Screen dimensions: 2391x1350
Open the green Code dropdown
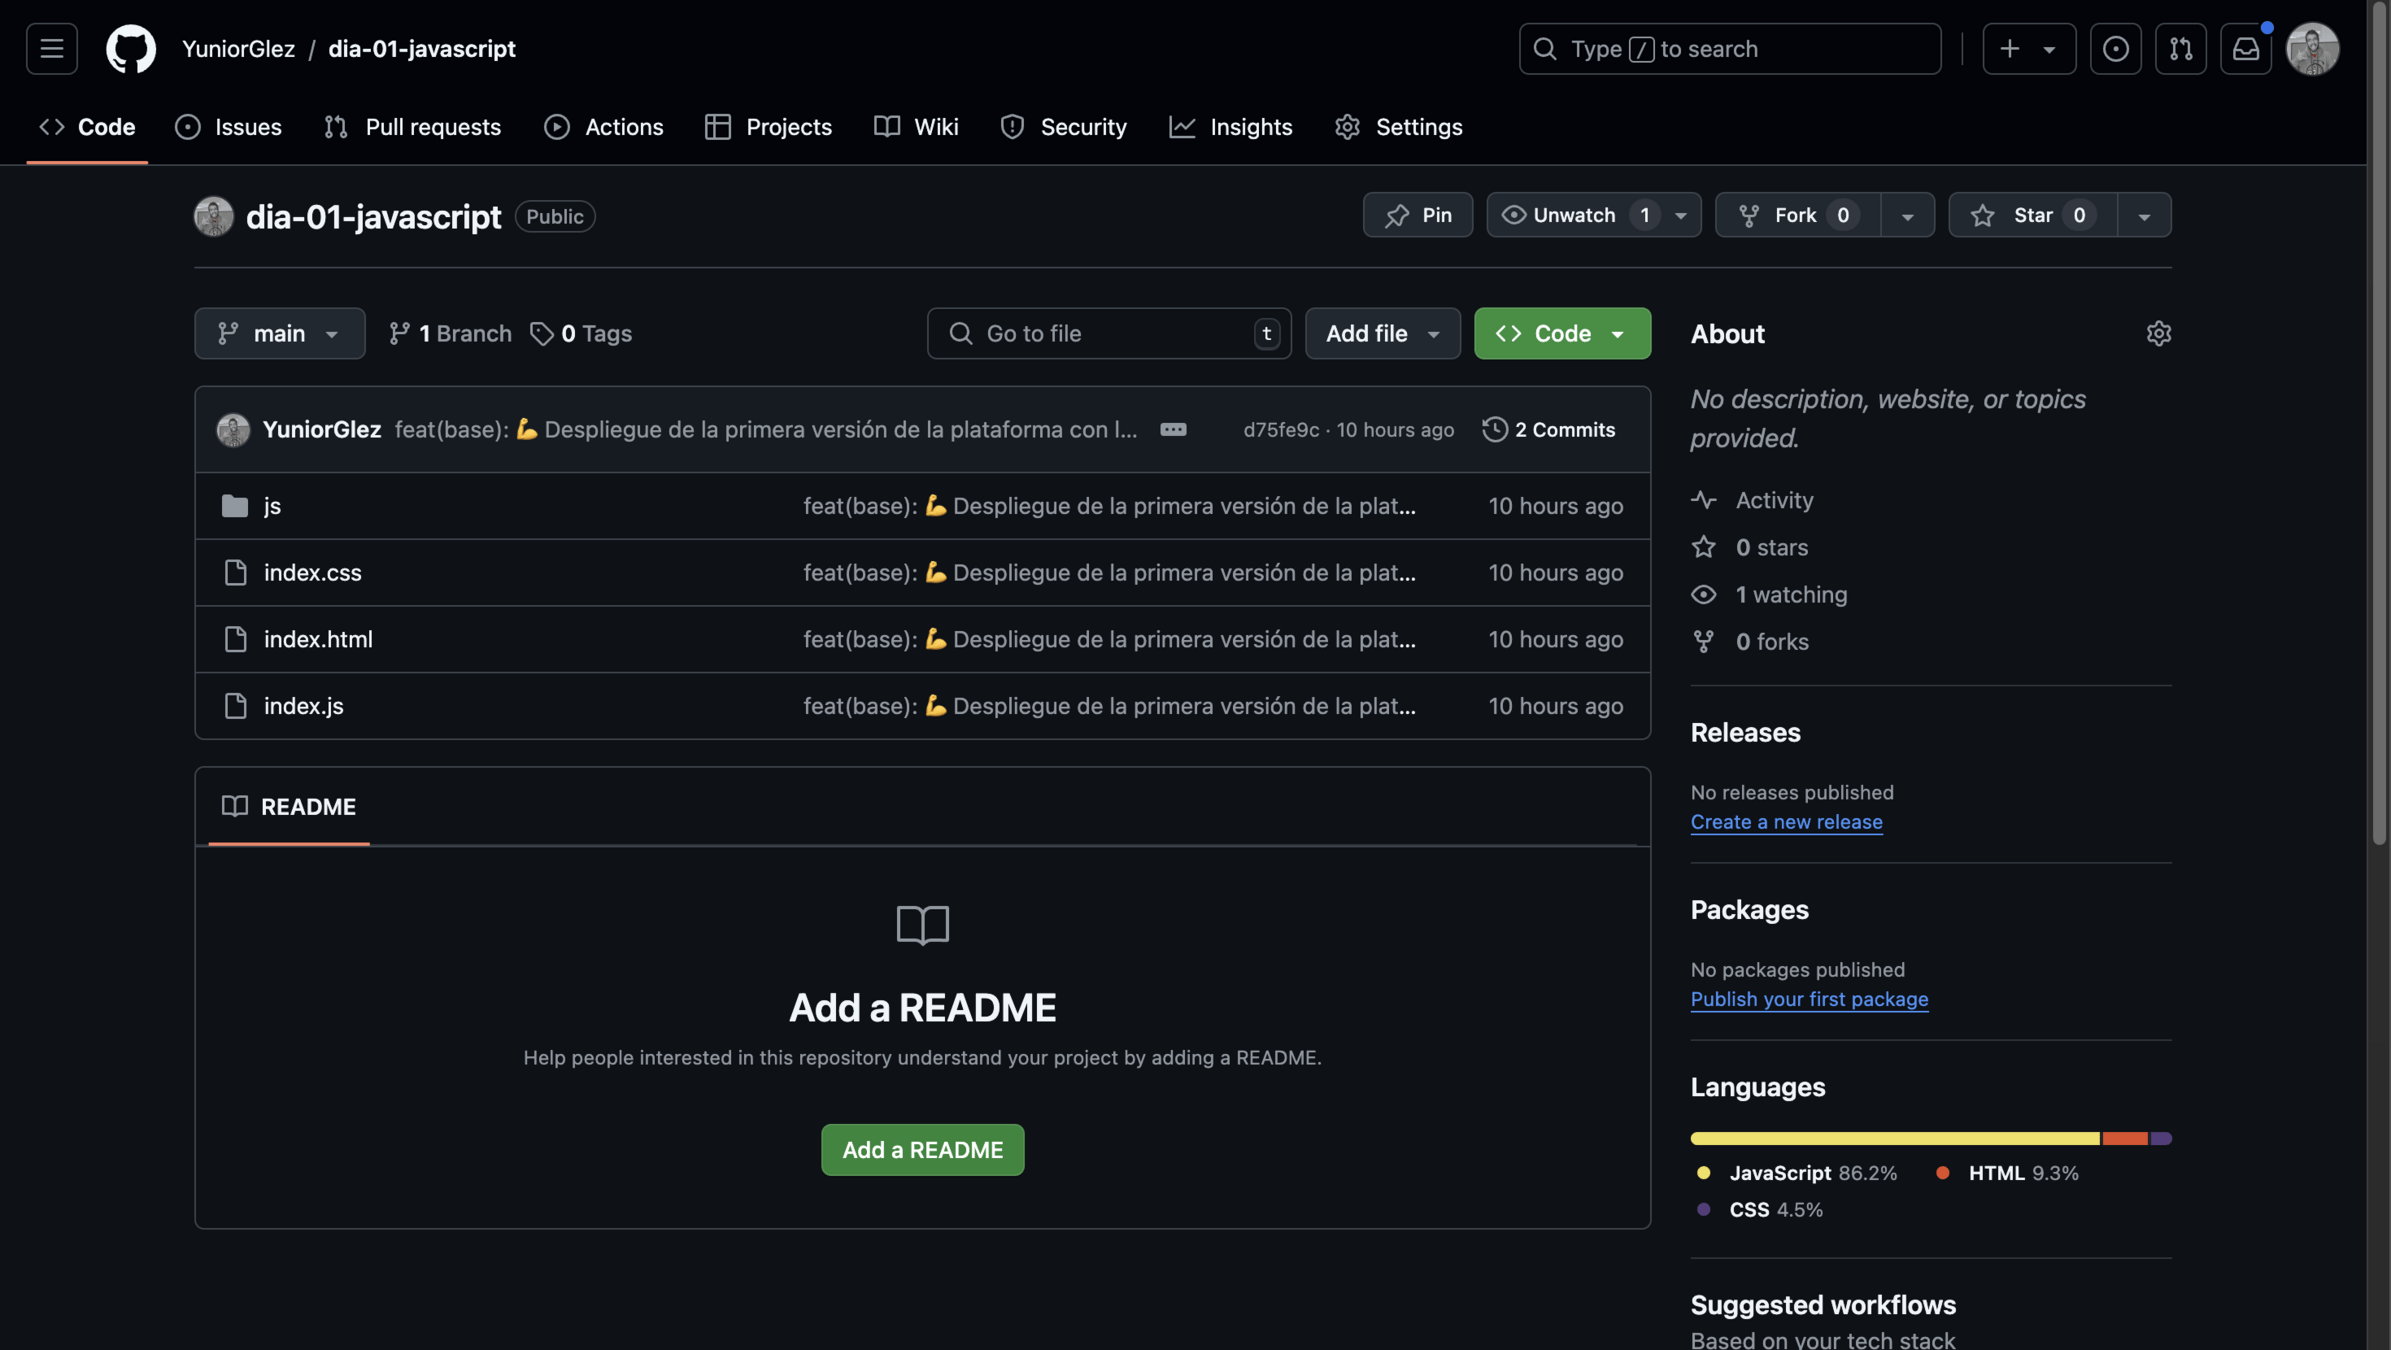pos(1561,333)
